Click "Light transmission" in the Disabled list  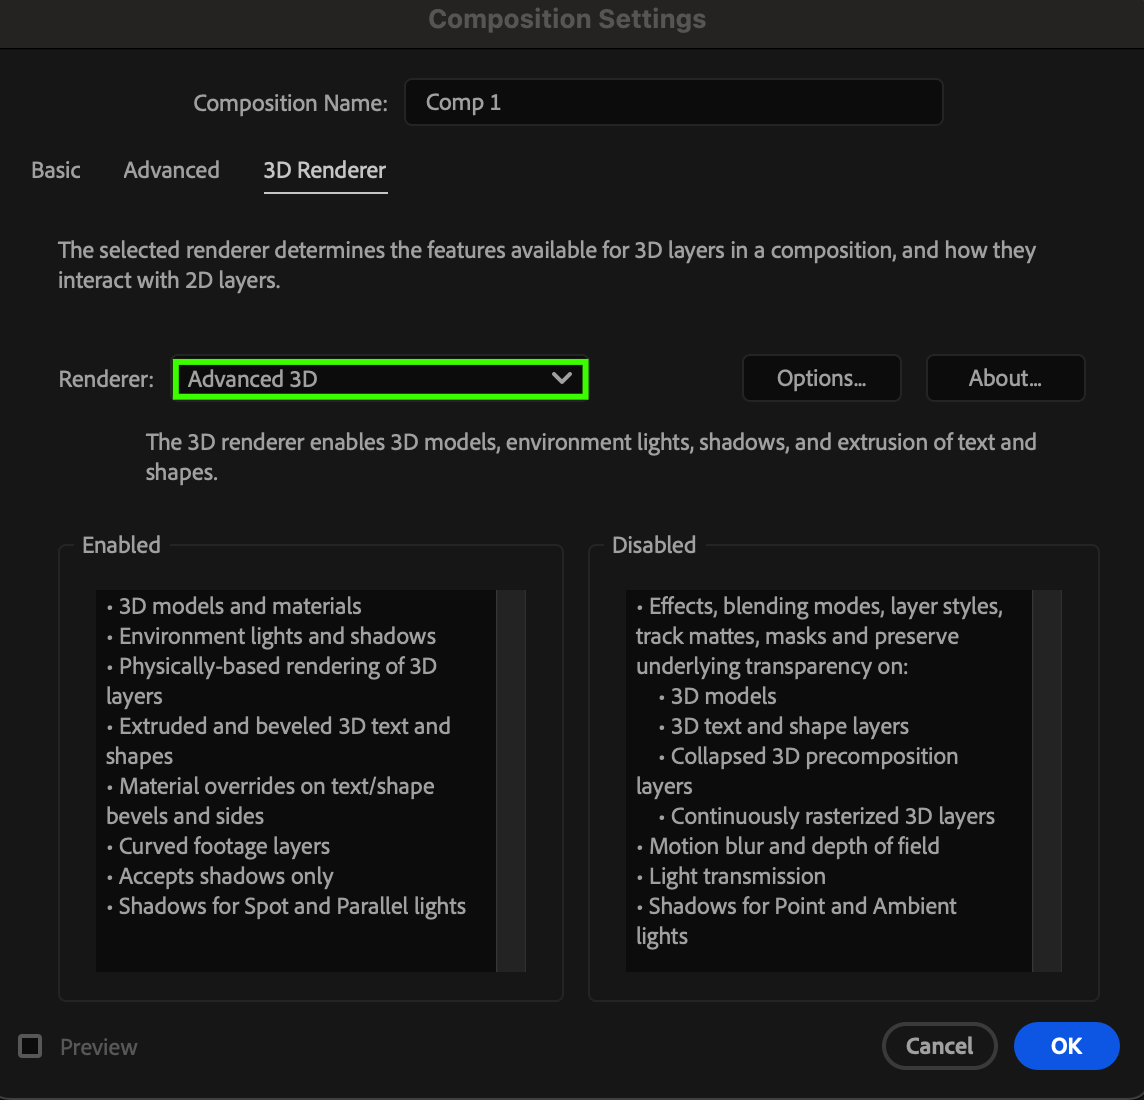click(x=737, y=876)
